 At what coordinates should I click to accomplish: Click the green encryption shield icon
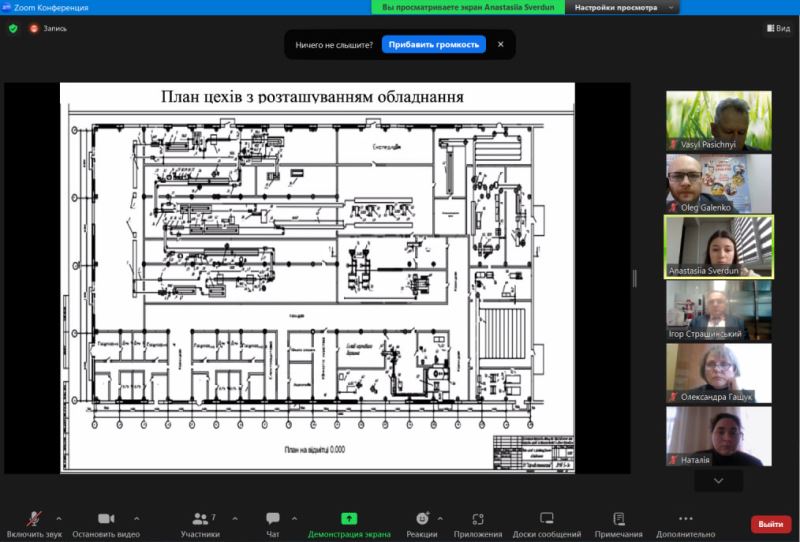(13, 28)
